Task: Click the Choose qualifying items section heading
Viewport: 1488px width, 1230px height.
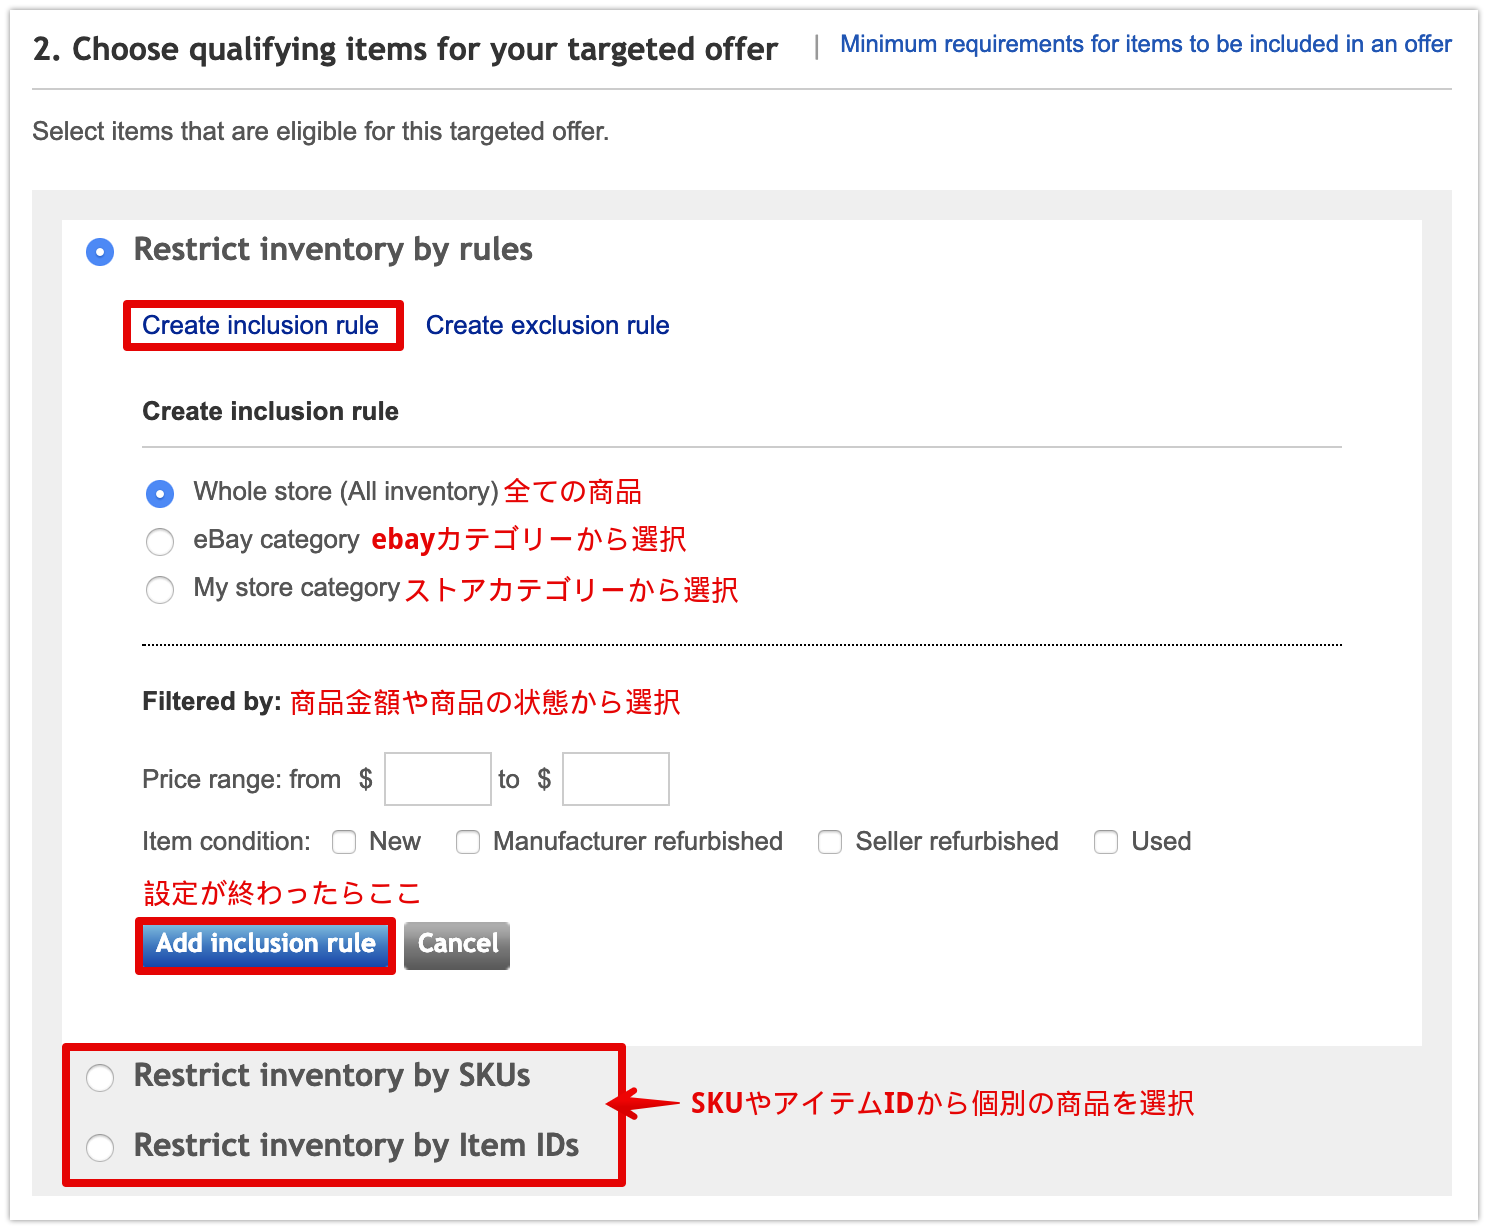Action: 405,49
